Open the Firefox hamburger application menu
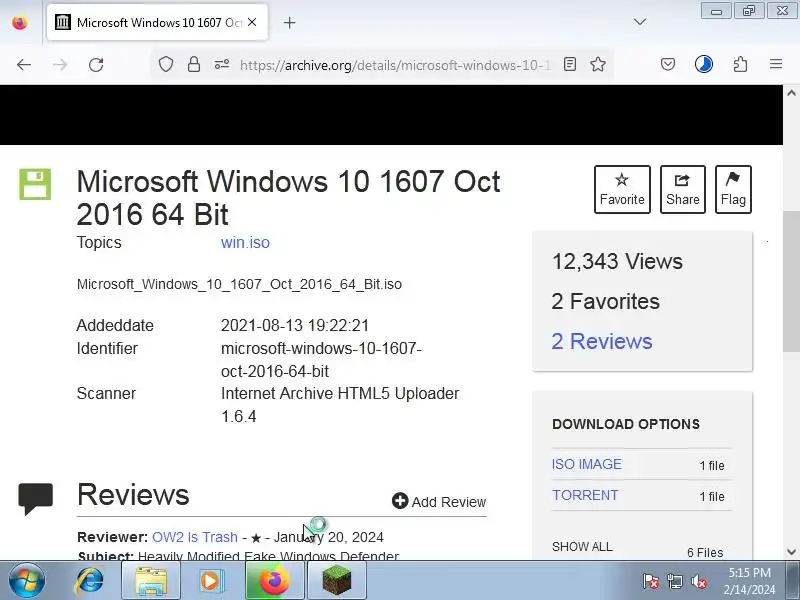This screenshot has height=600, width=800. coord(776,64)
